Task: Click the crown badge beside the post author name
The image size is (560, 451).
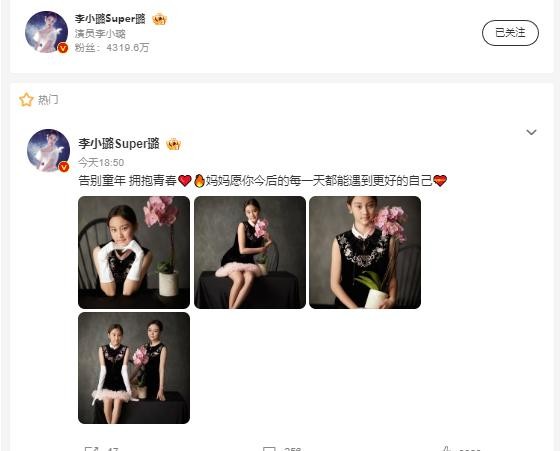Action: (174, 144)
